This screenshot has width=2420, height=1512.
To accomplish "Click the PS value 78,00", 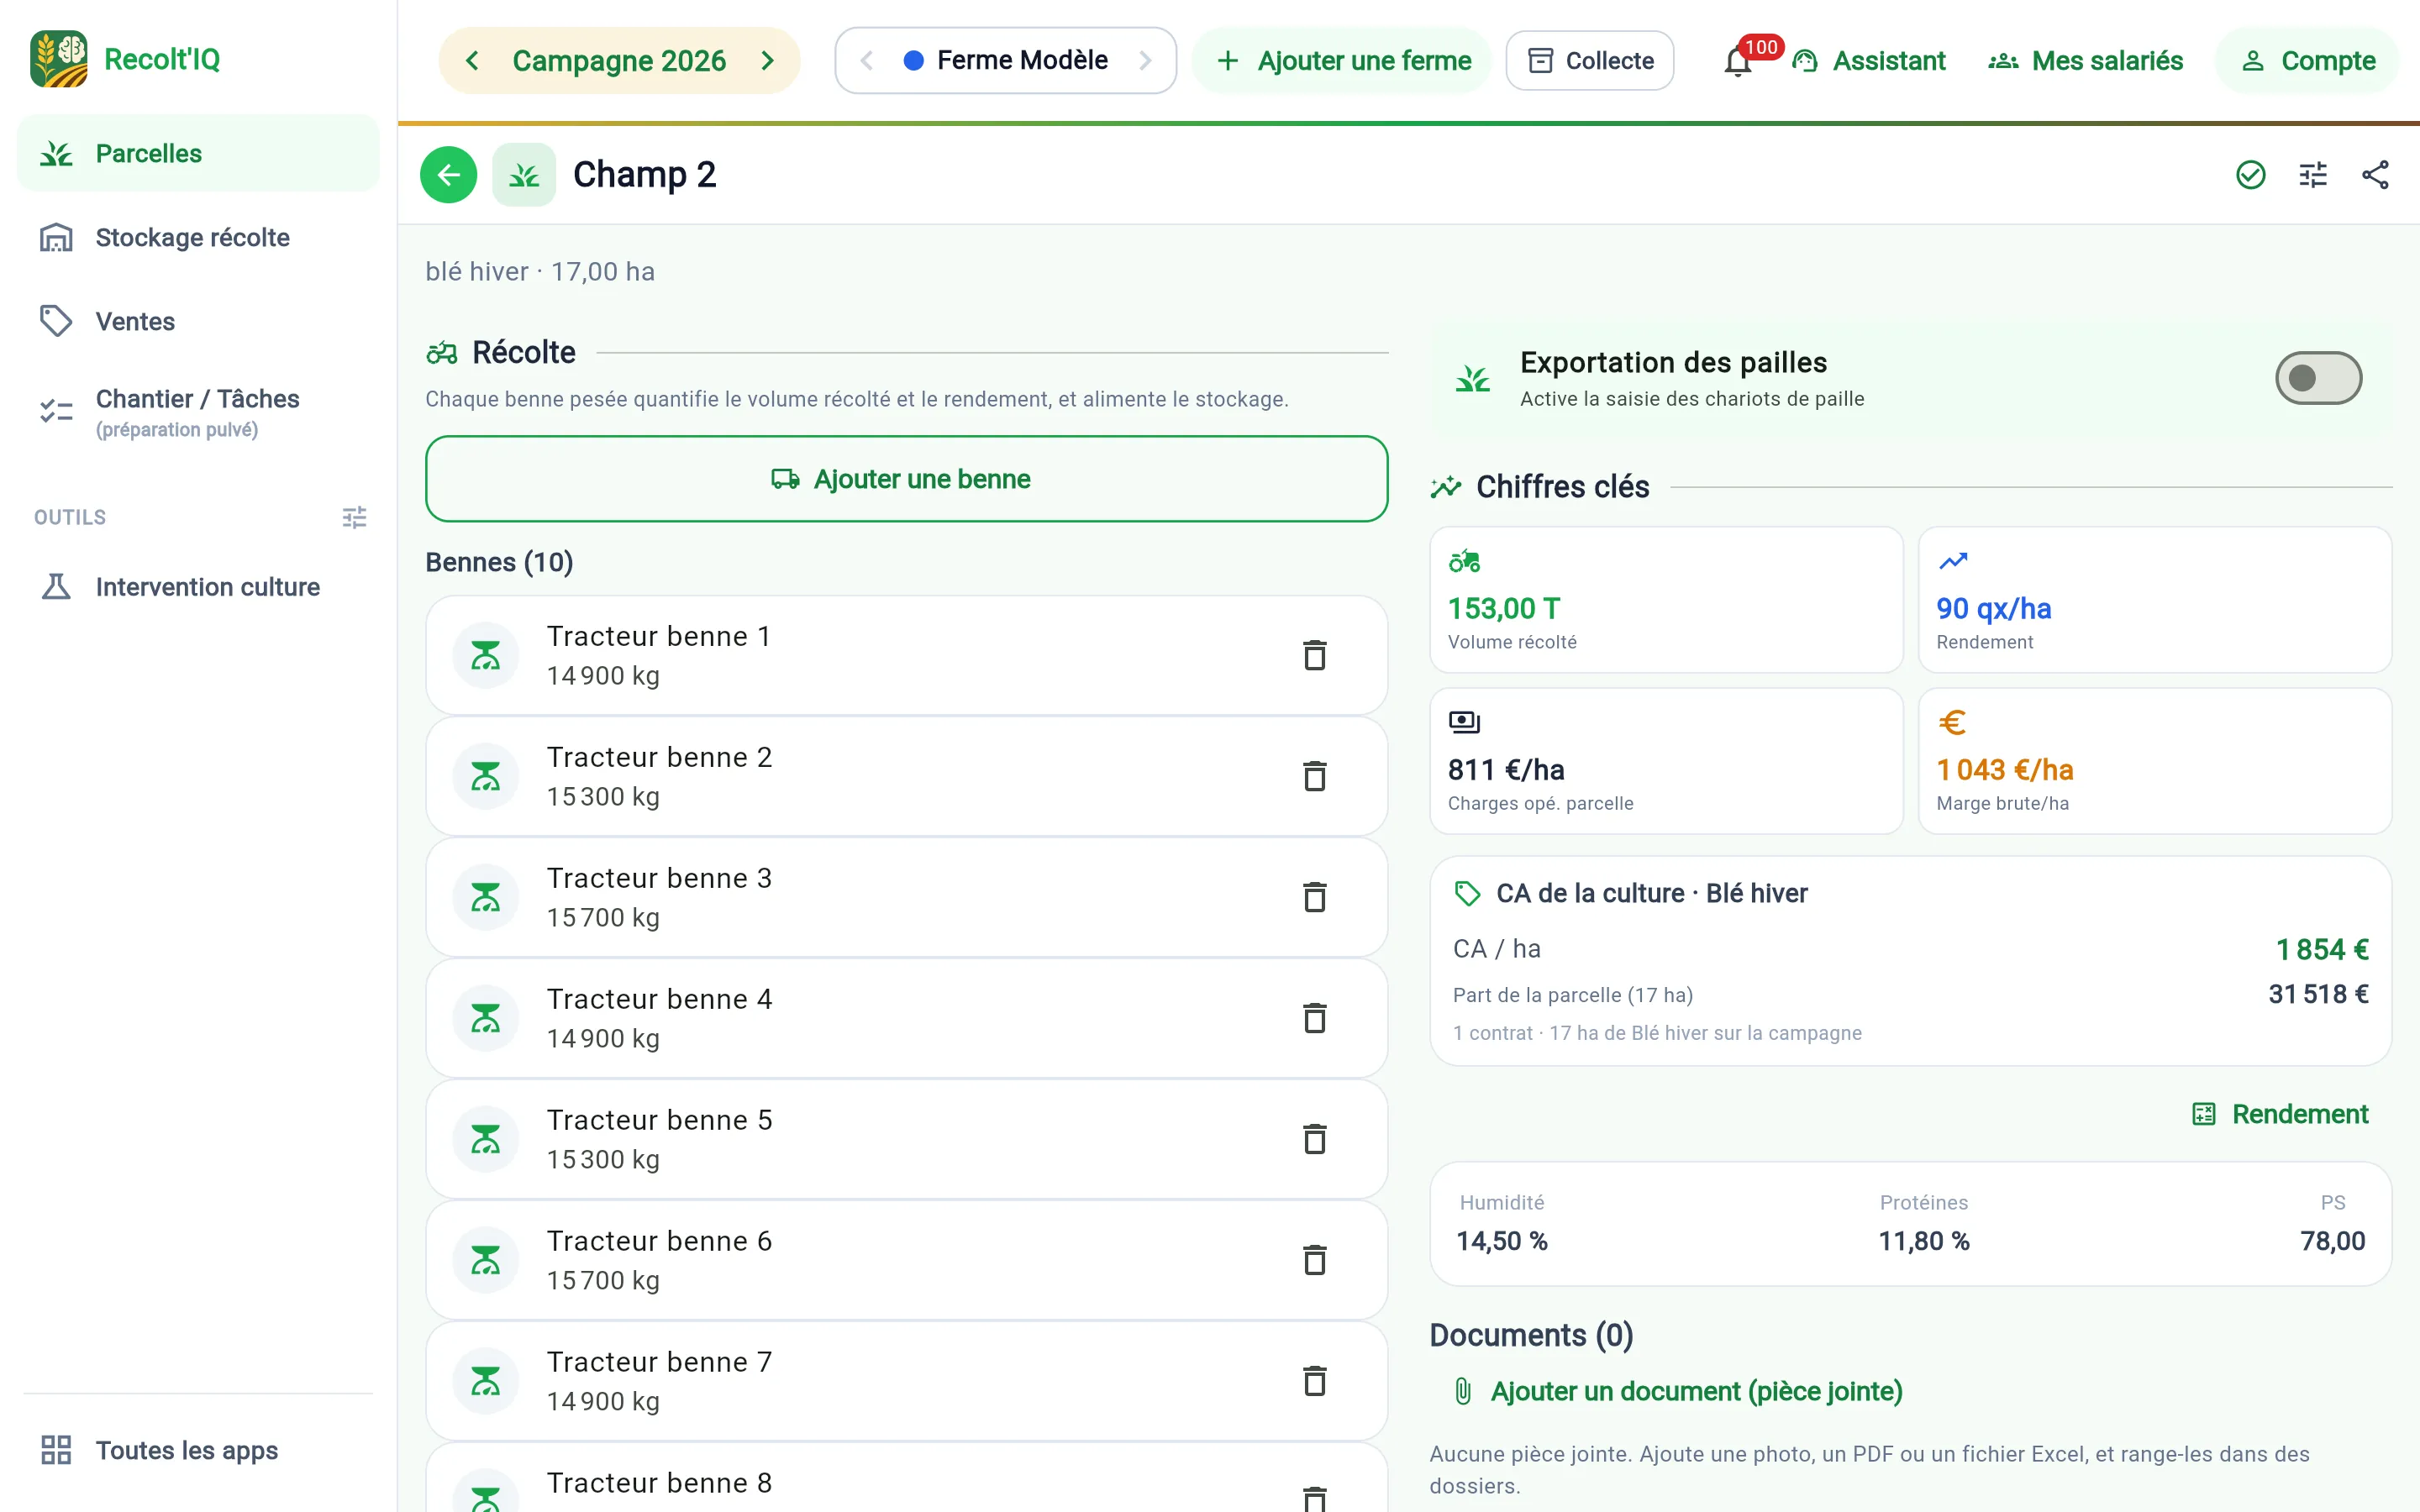I will [2332, 1241].
